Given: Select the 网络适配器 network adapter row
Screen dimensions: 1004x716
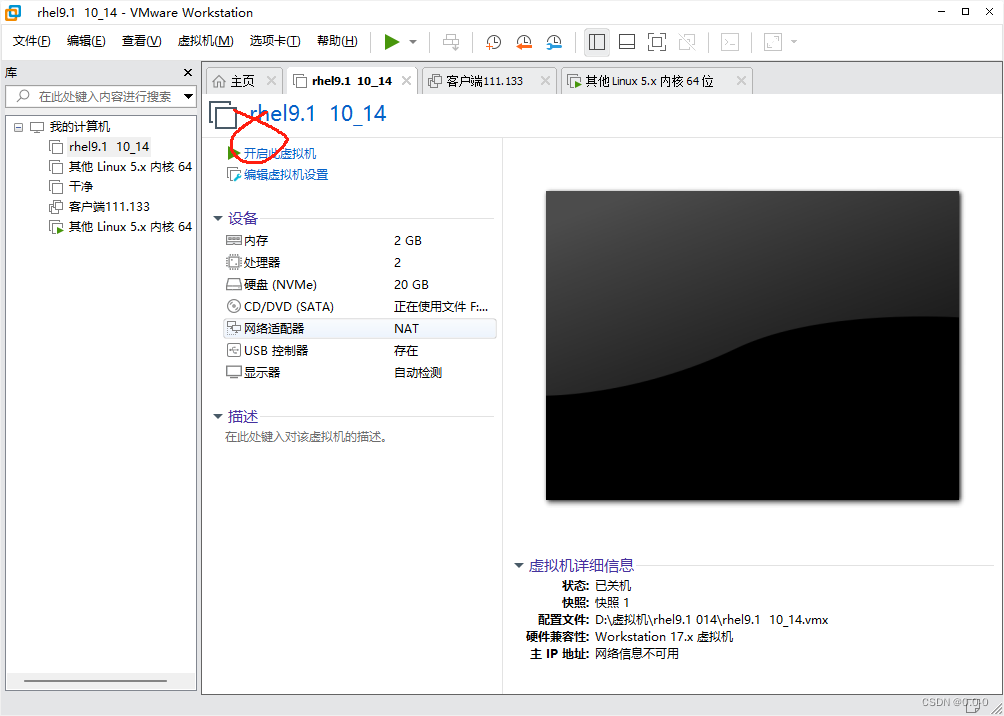Looking at the screenshot, I should [x=359, y=329].
